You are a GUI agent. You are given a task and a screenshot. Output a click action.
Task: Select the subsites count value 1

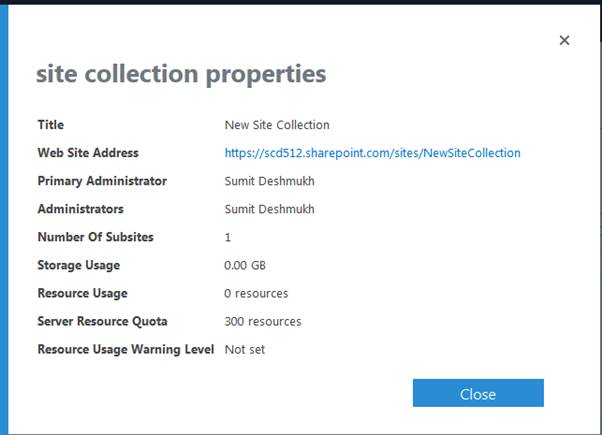(x=228, y=237)
